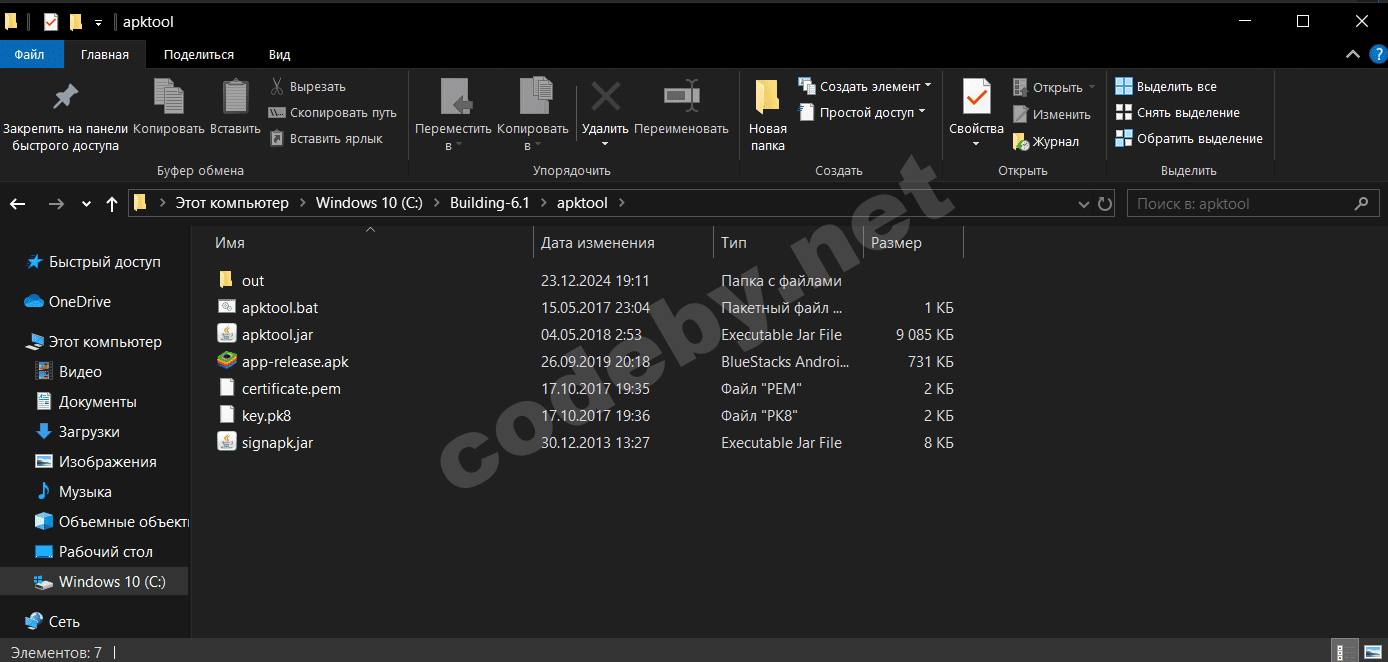Open the Вид ribbon tab
The height and width of the screenshot is (662, 1388).
tap(279, 55)
